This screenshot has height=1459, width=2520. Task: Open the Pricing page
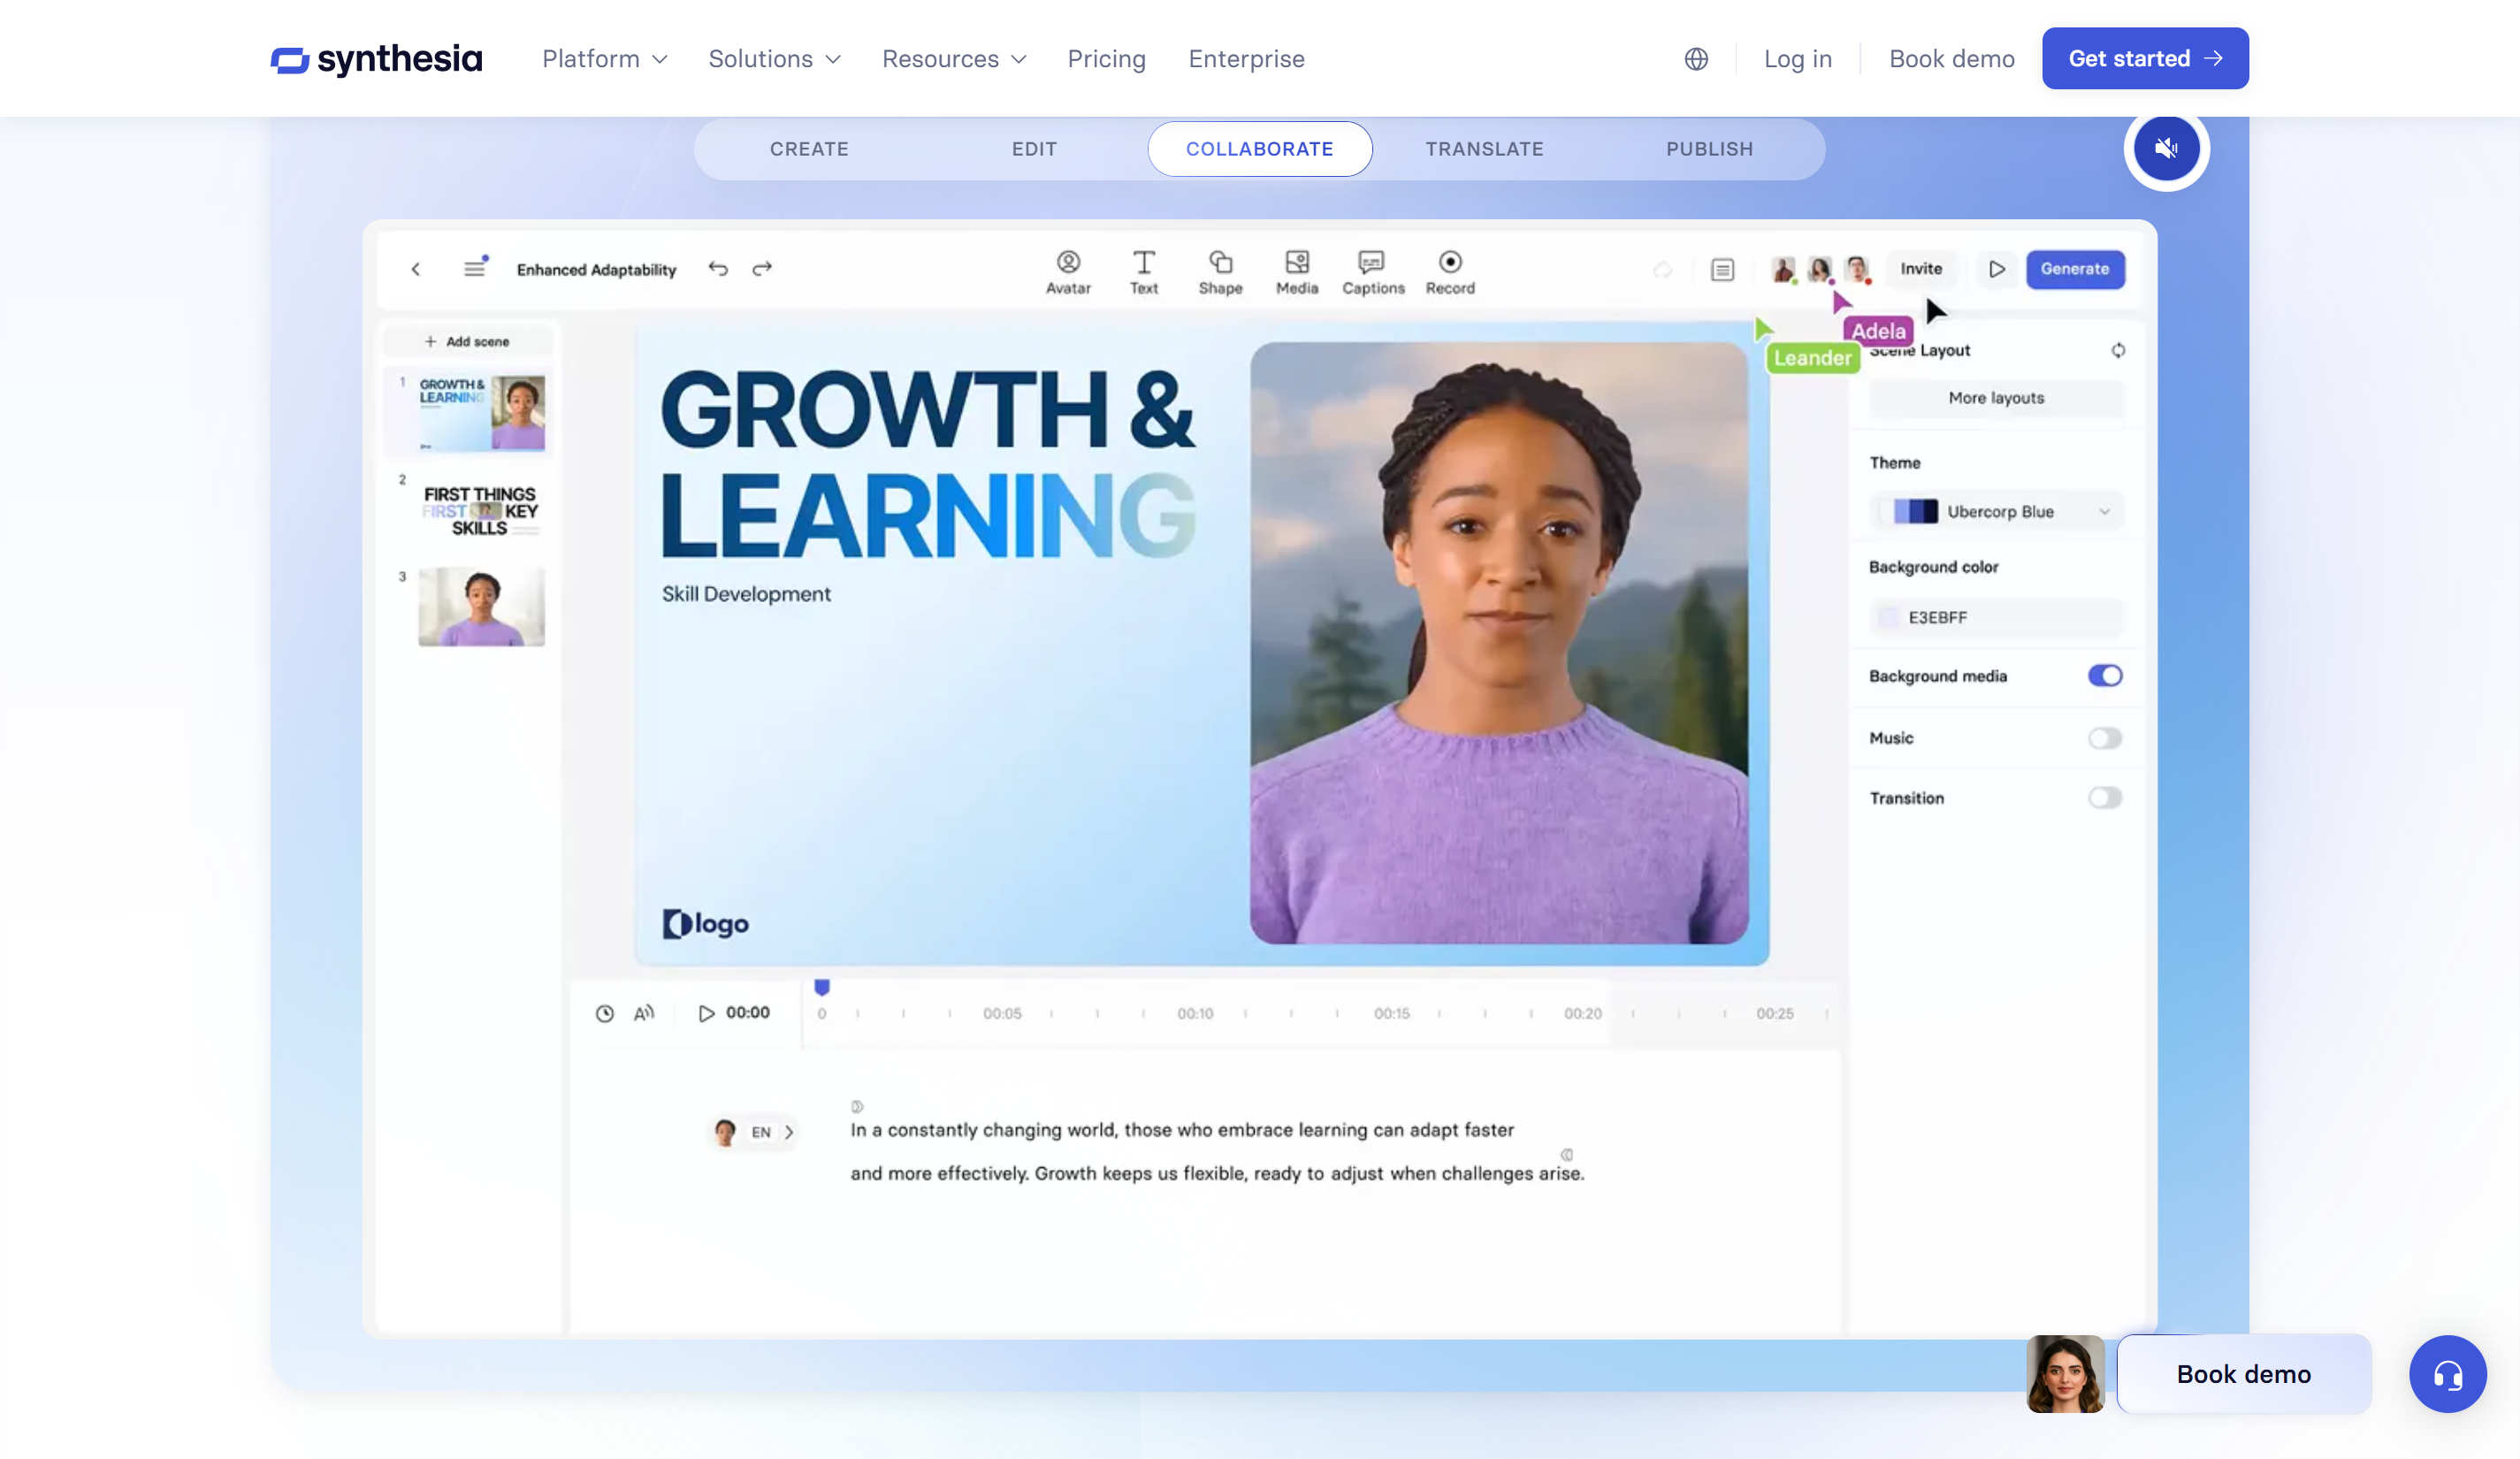1106,59
